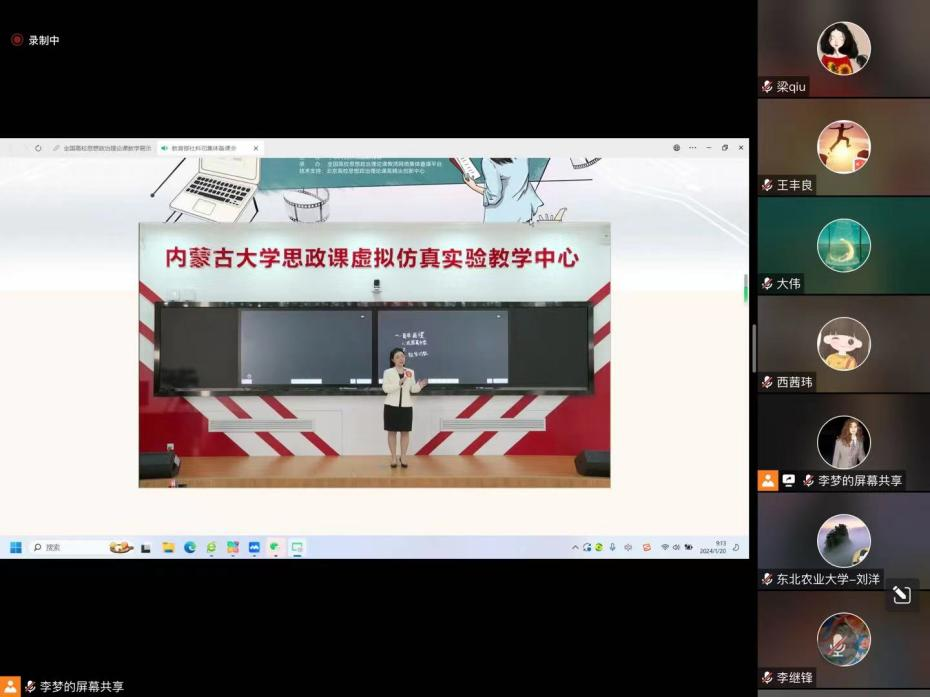Click the floating annotation edit icon
This screenshot has width=930, height=697.
coord(901,595)
